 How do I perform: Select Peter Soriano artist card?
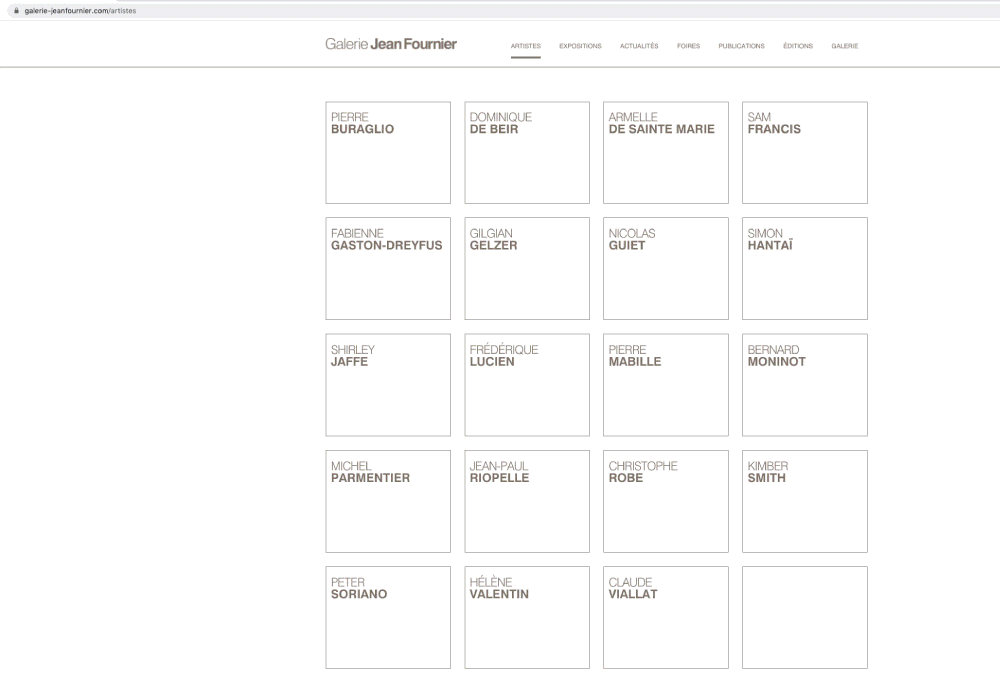[388, 617]
